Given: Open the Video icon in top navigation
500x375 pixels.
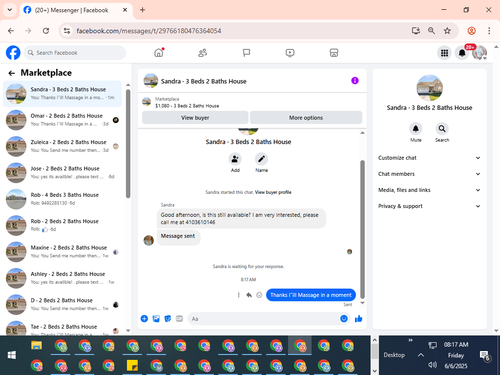Looking at the screenshot, I should pos(290,53).
